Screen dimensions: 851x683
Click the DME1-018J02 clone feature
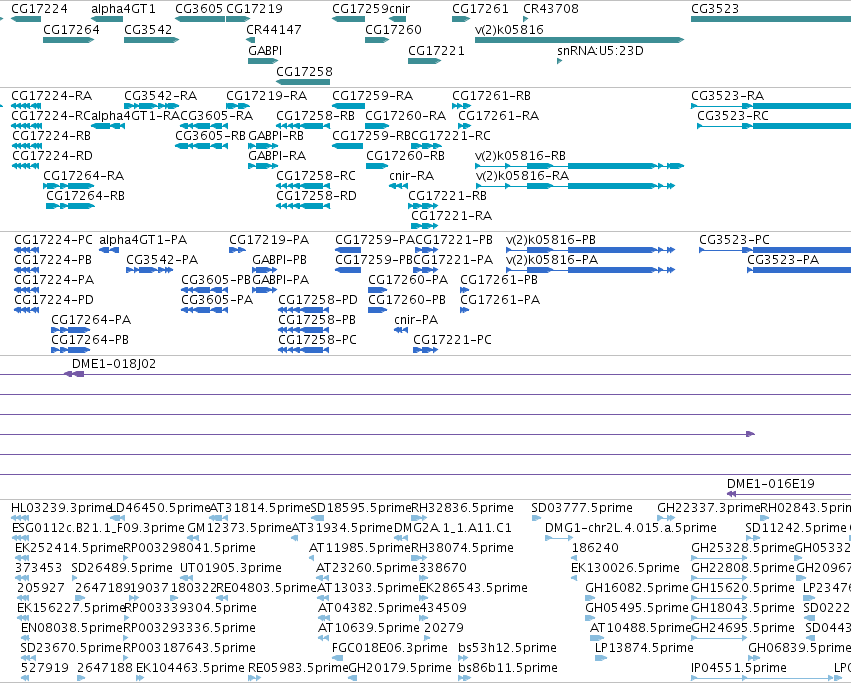(x=74, y=374)
